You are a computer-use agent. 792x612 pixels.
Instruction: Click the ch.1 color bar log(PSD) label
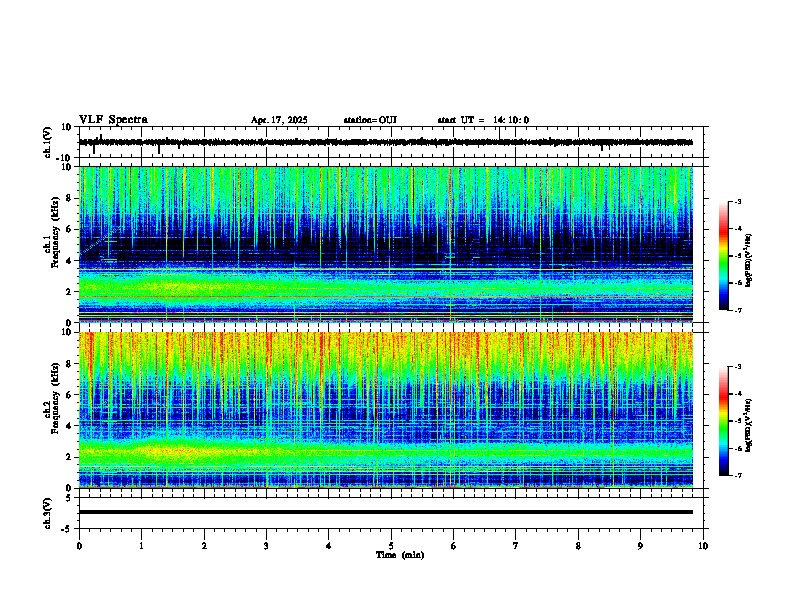coord(749,260)
